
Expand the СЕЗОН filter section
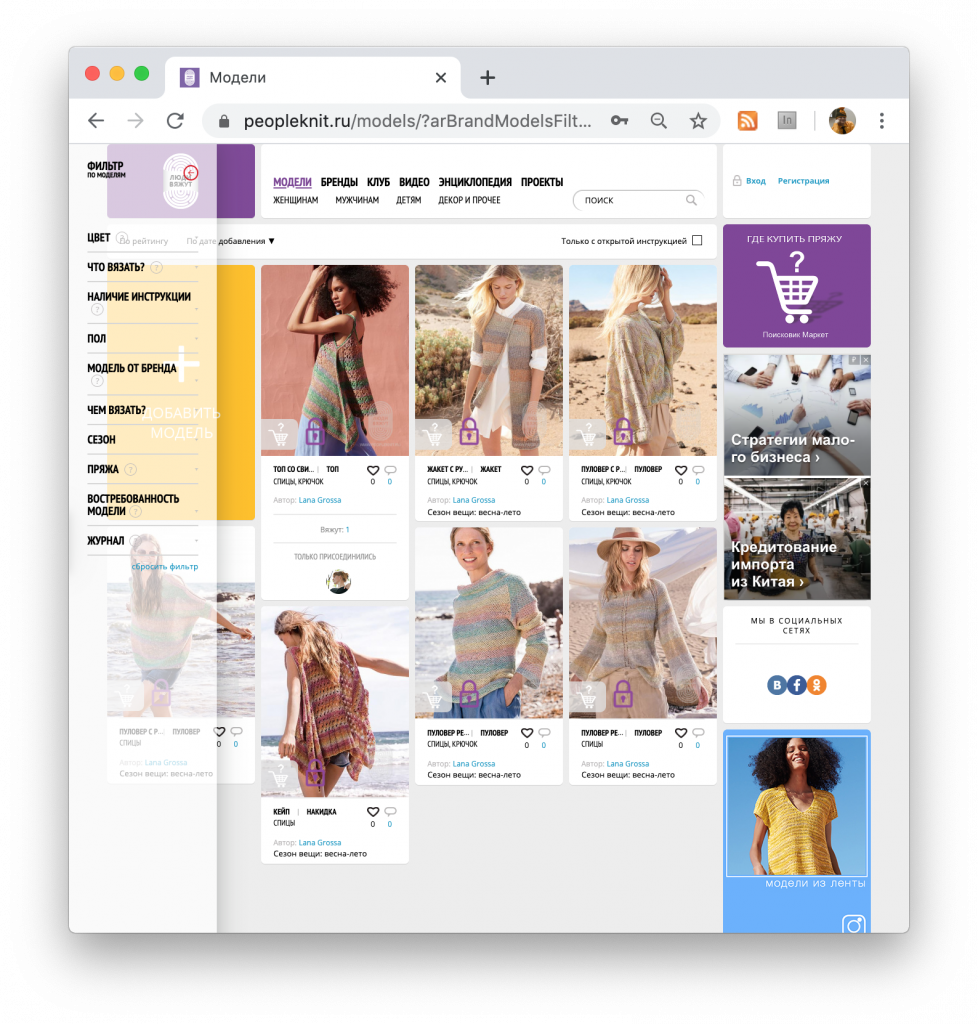[x=142, y=440]
